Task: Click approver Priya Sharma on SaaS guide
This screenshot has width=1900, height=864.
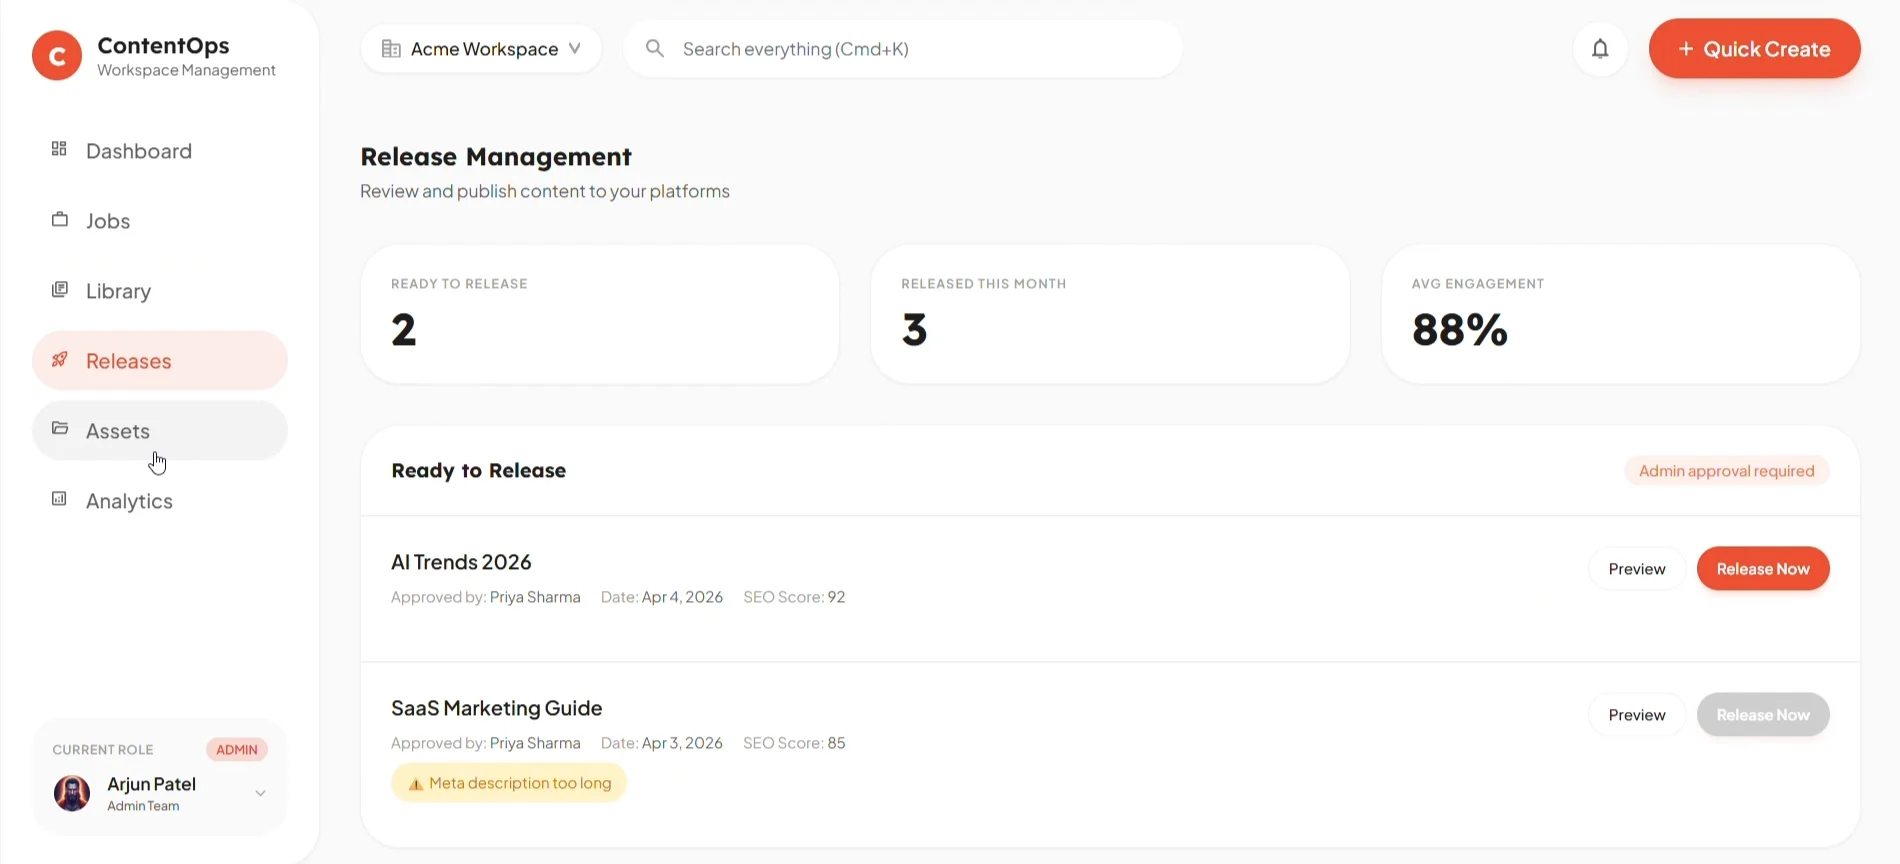Action: pos(535,743)
